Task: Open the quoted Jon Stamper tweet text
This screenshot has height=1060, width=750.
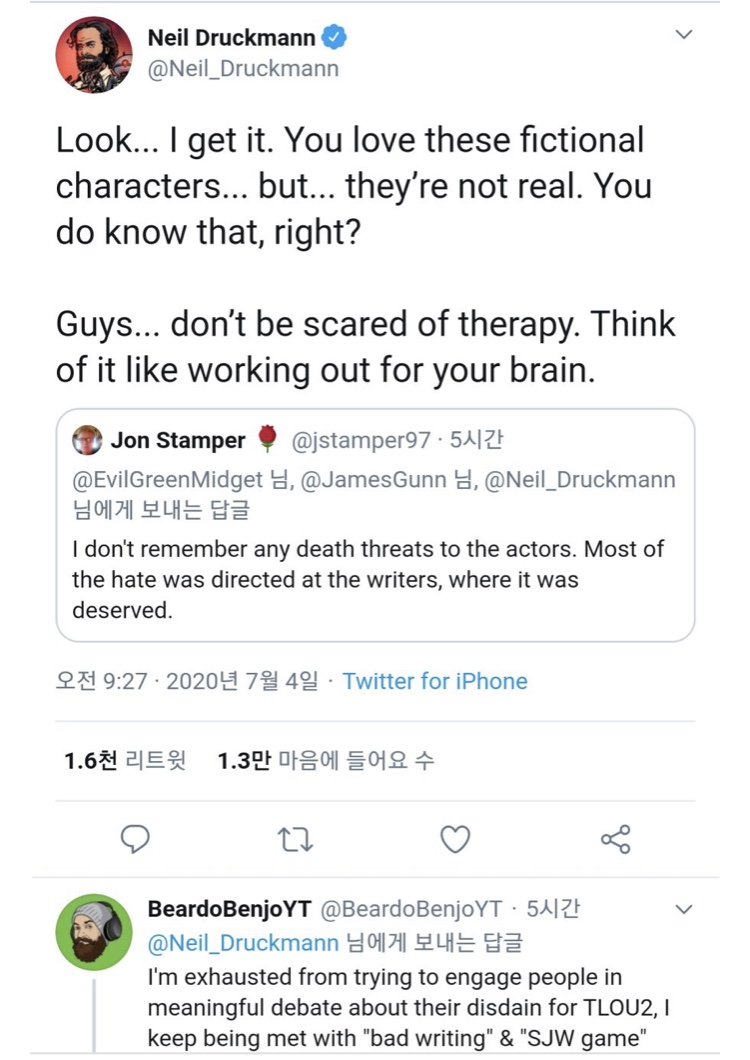Action: [368, 579]
